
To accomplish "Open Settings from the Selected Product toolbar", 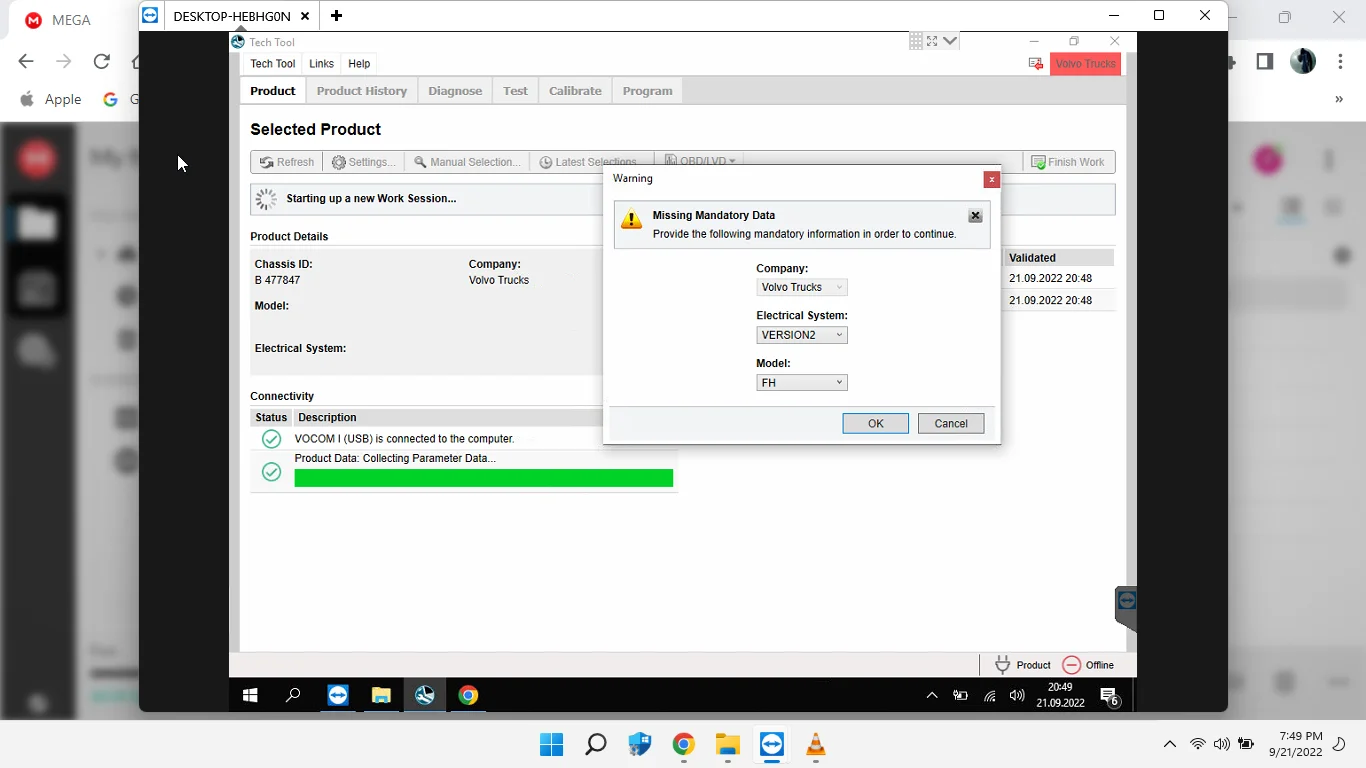I will (x=364, y=162).
